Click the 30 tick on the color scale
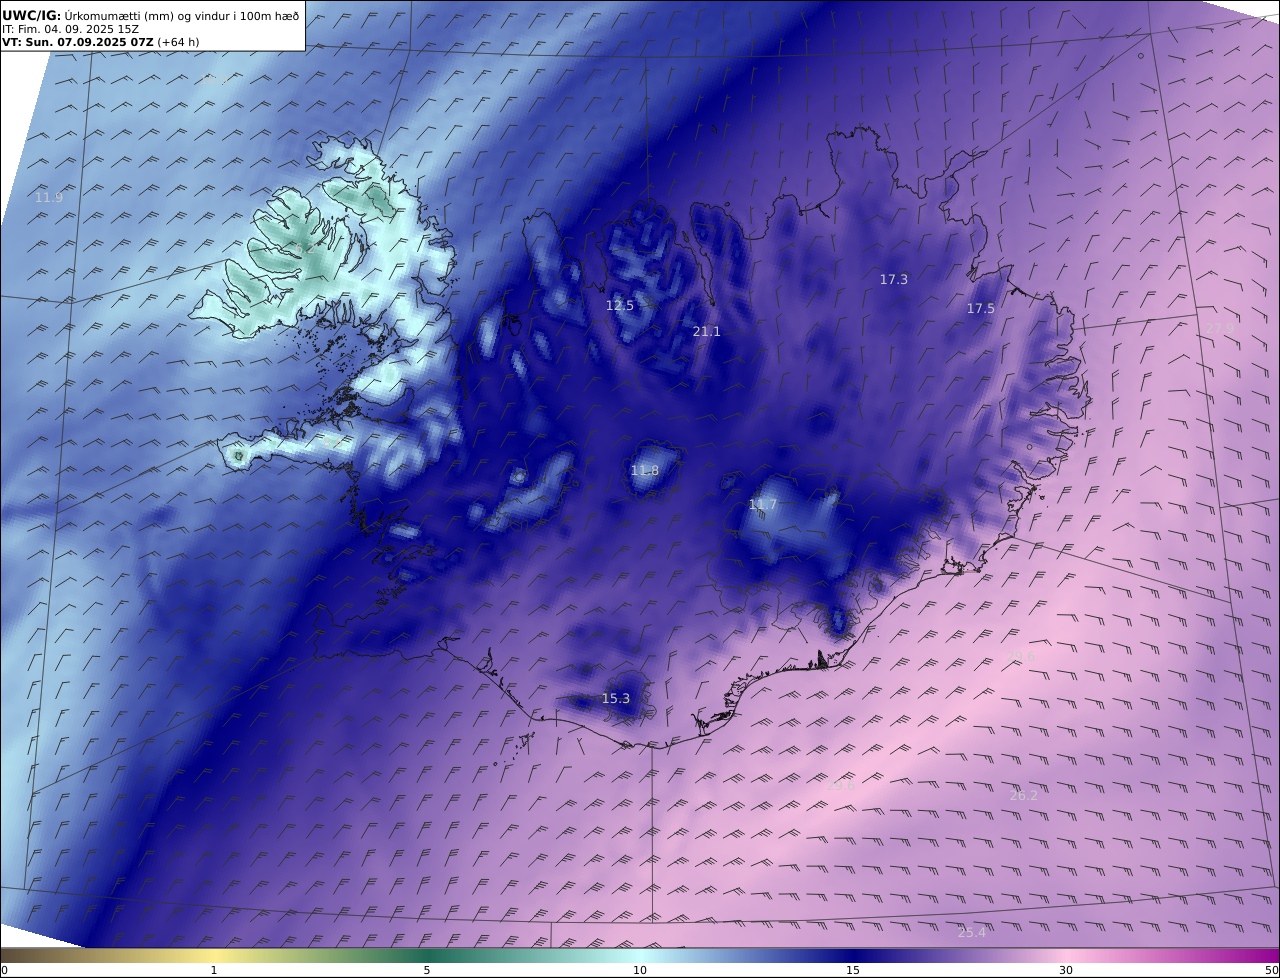The height and width of the screenshot is (978, 1280). click(1066, 970)
